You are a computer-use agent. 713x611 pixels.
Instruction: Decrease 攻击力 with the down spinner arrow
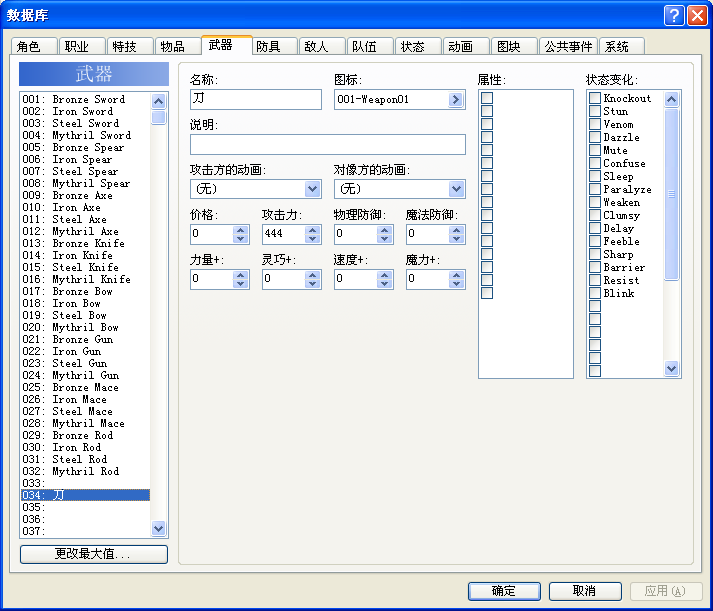click(x=312, y=238)
